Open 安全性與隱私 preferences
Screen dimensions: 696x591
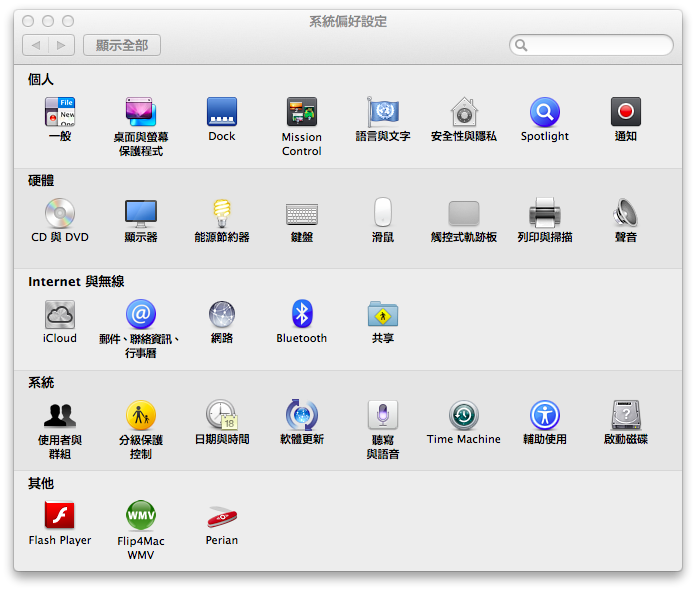pos(464,112)
